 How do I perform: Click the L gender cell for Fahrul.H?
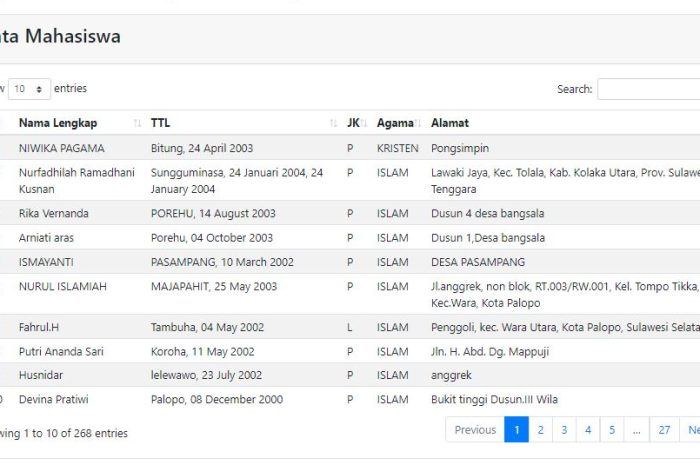[350, 327]
